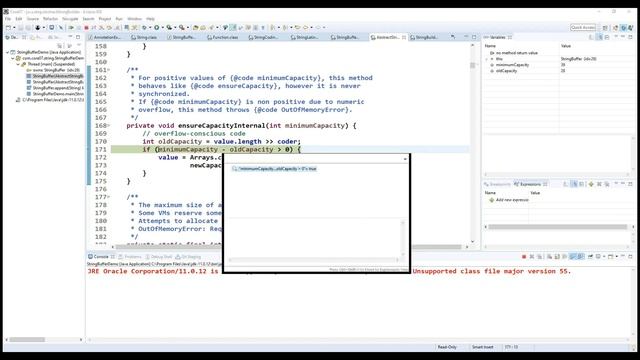The height and width of the screenshot is (360, 640).
Task: Click the red Terminate icon in Console toolbar
Action: [524, 257]
